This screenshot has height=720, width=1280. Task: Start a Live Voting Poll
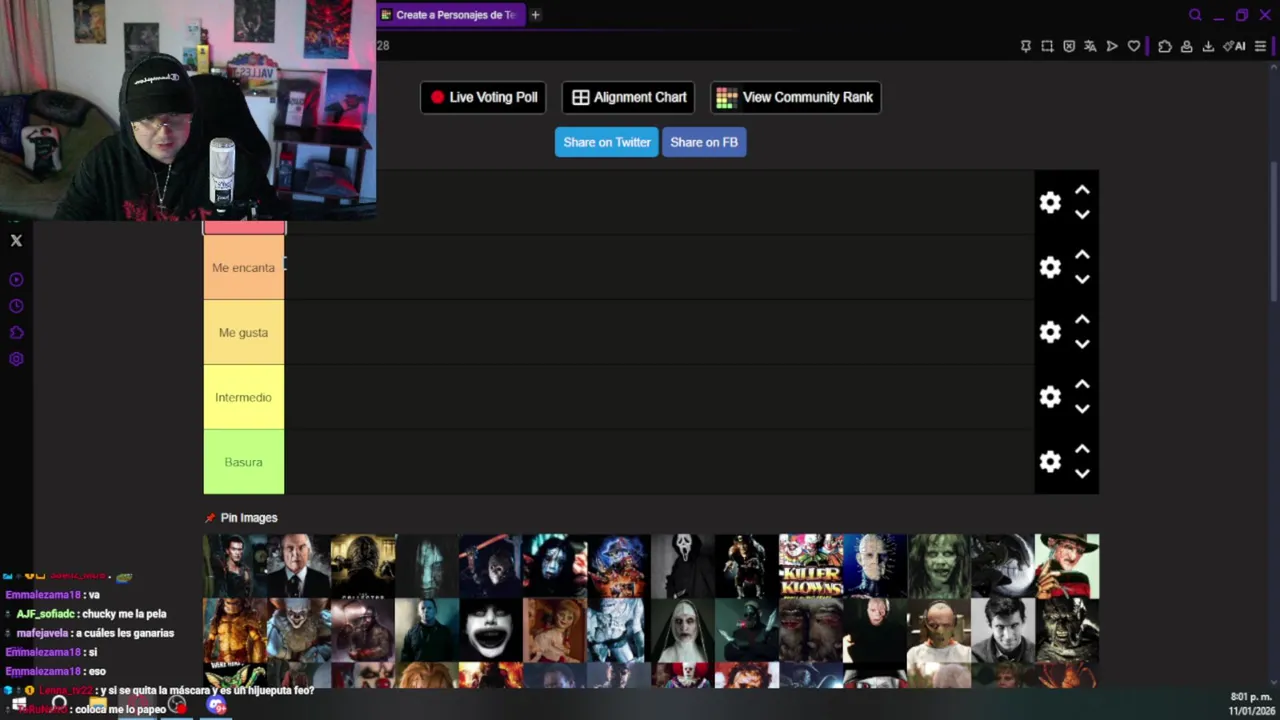click(x=484, y=97)
